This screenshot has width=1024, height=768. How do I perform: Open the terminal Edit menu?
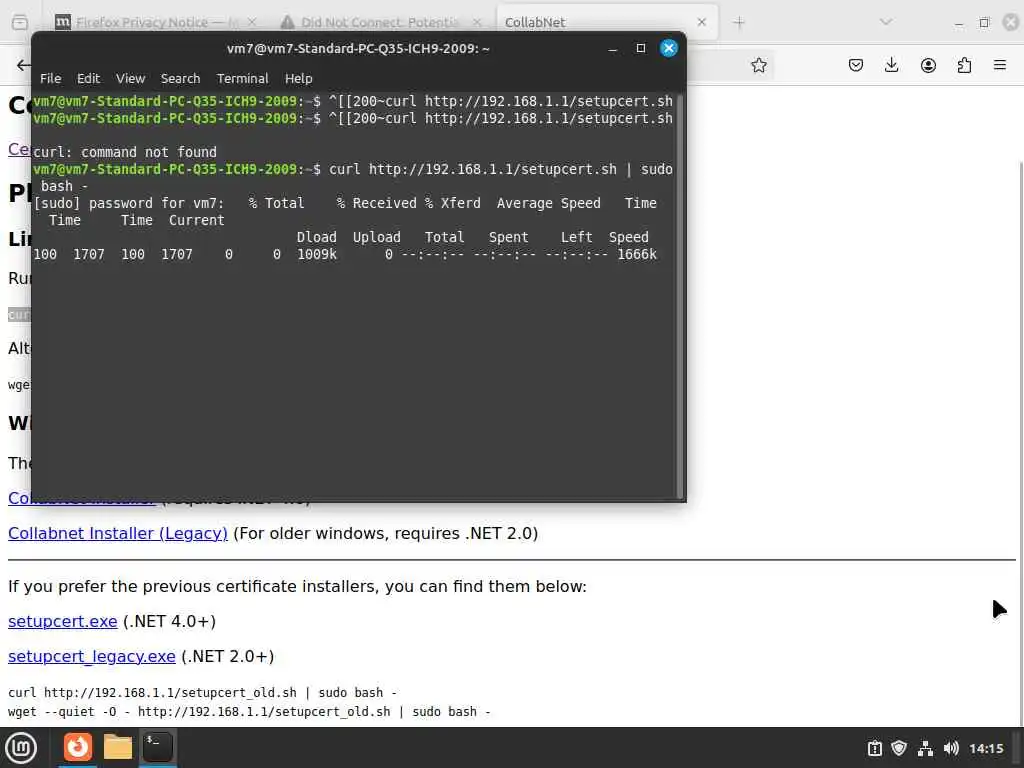pyautogui.click(x=88, y=78)
